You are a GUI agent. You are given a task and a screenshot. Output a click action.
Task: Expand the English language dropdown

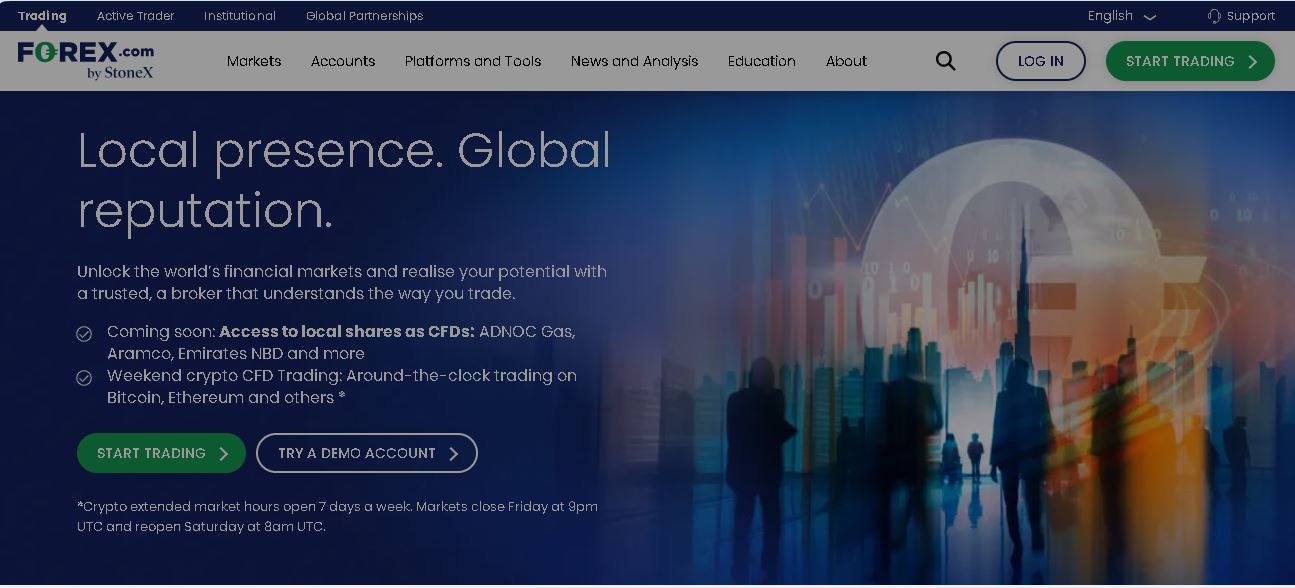click(1121, 16)
